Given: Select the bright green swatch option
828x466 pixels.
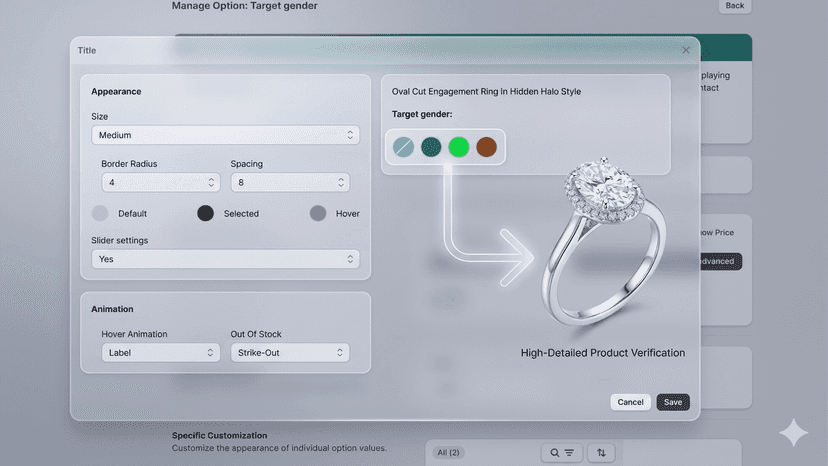Looking at the screenshot, I should pos(458,147).
